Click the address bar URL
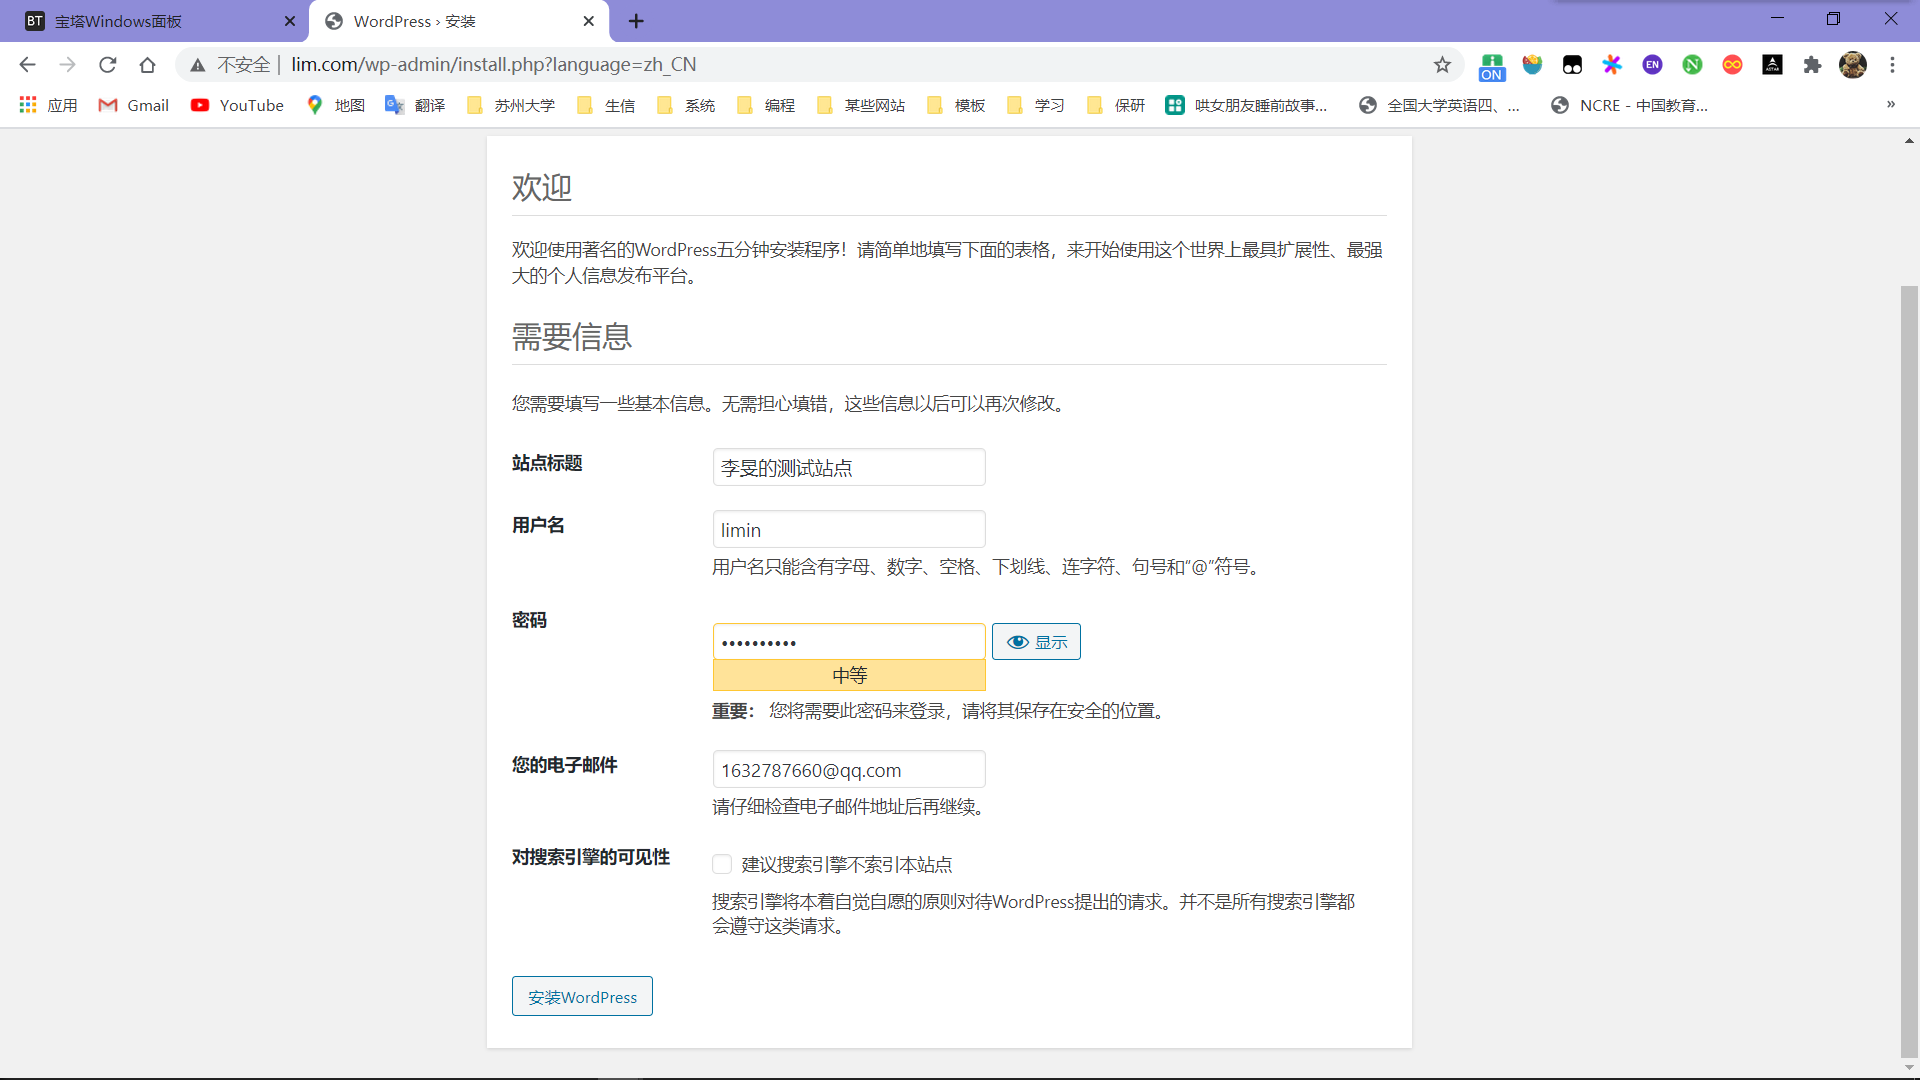This screenshot has width=1920, height=1080. tap(494, 65)
